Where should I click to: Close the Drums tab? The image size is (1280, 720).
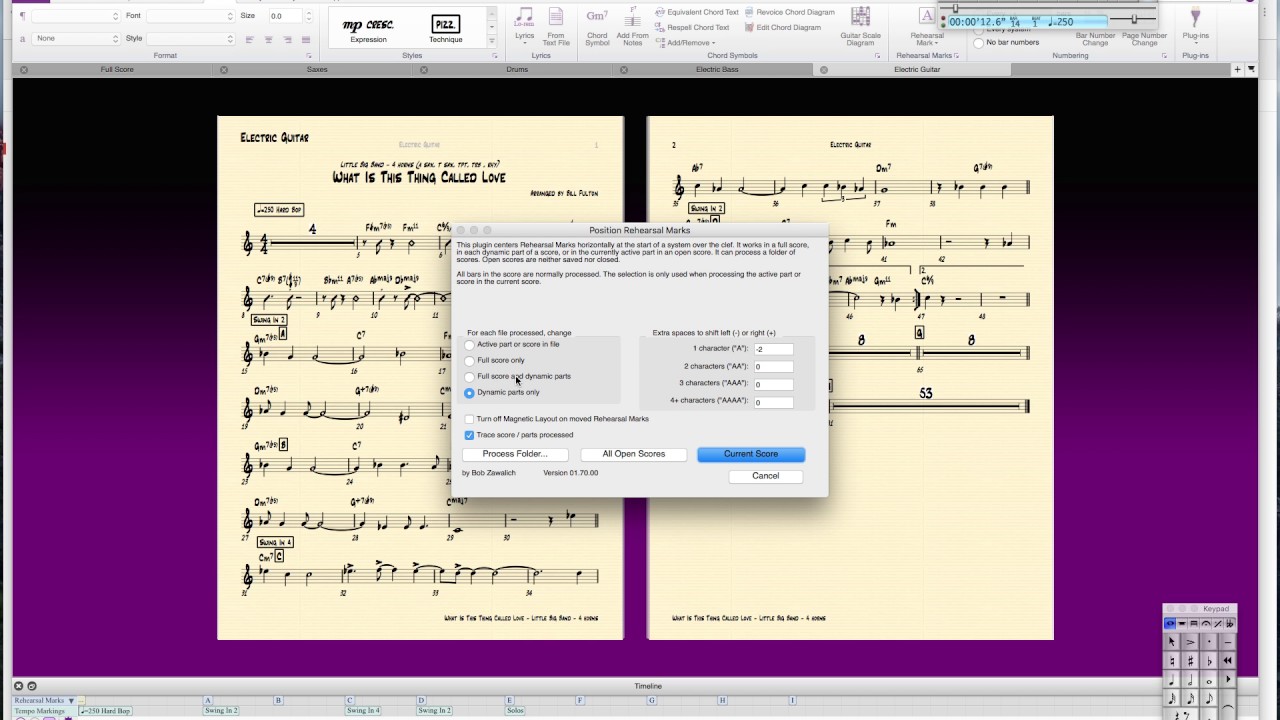424,70
